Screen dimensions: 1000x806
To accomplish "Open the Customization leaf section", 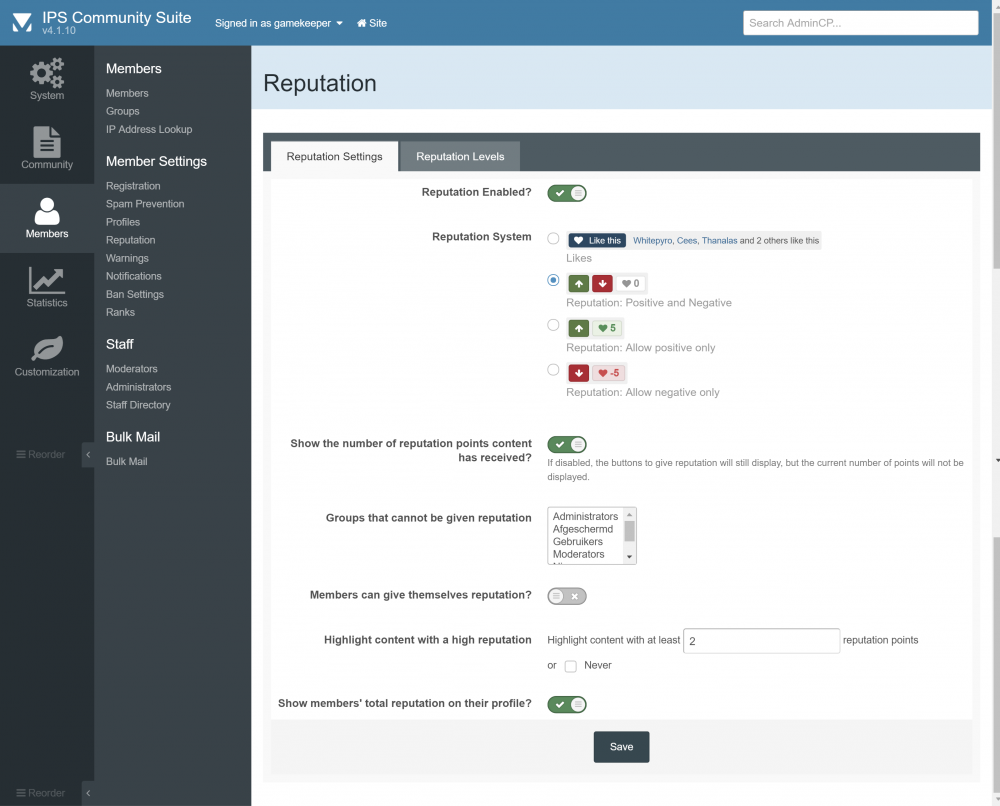I will point(47,356).
